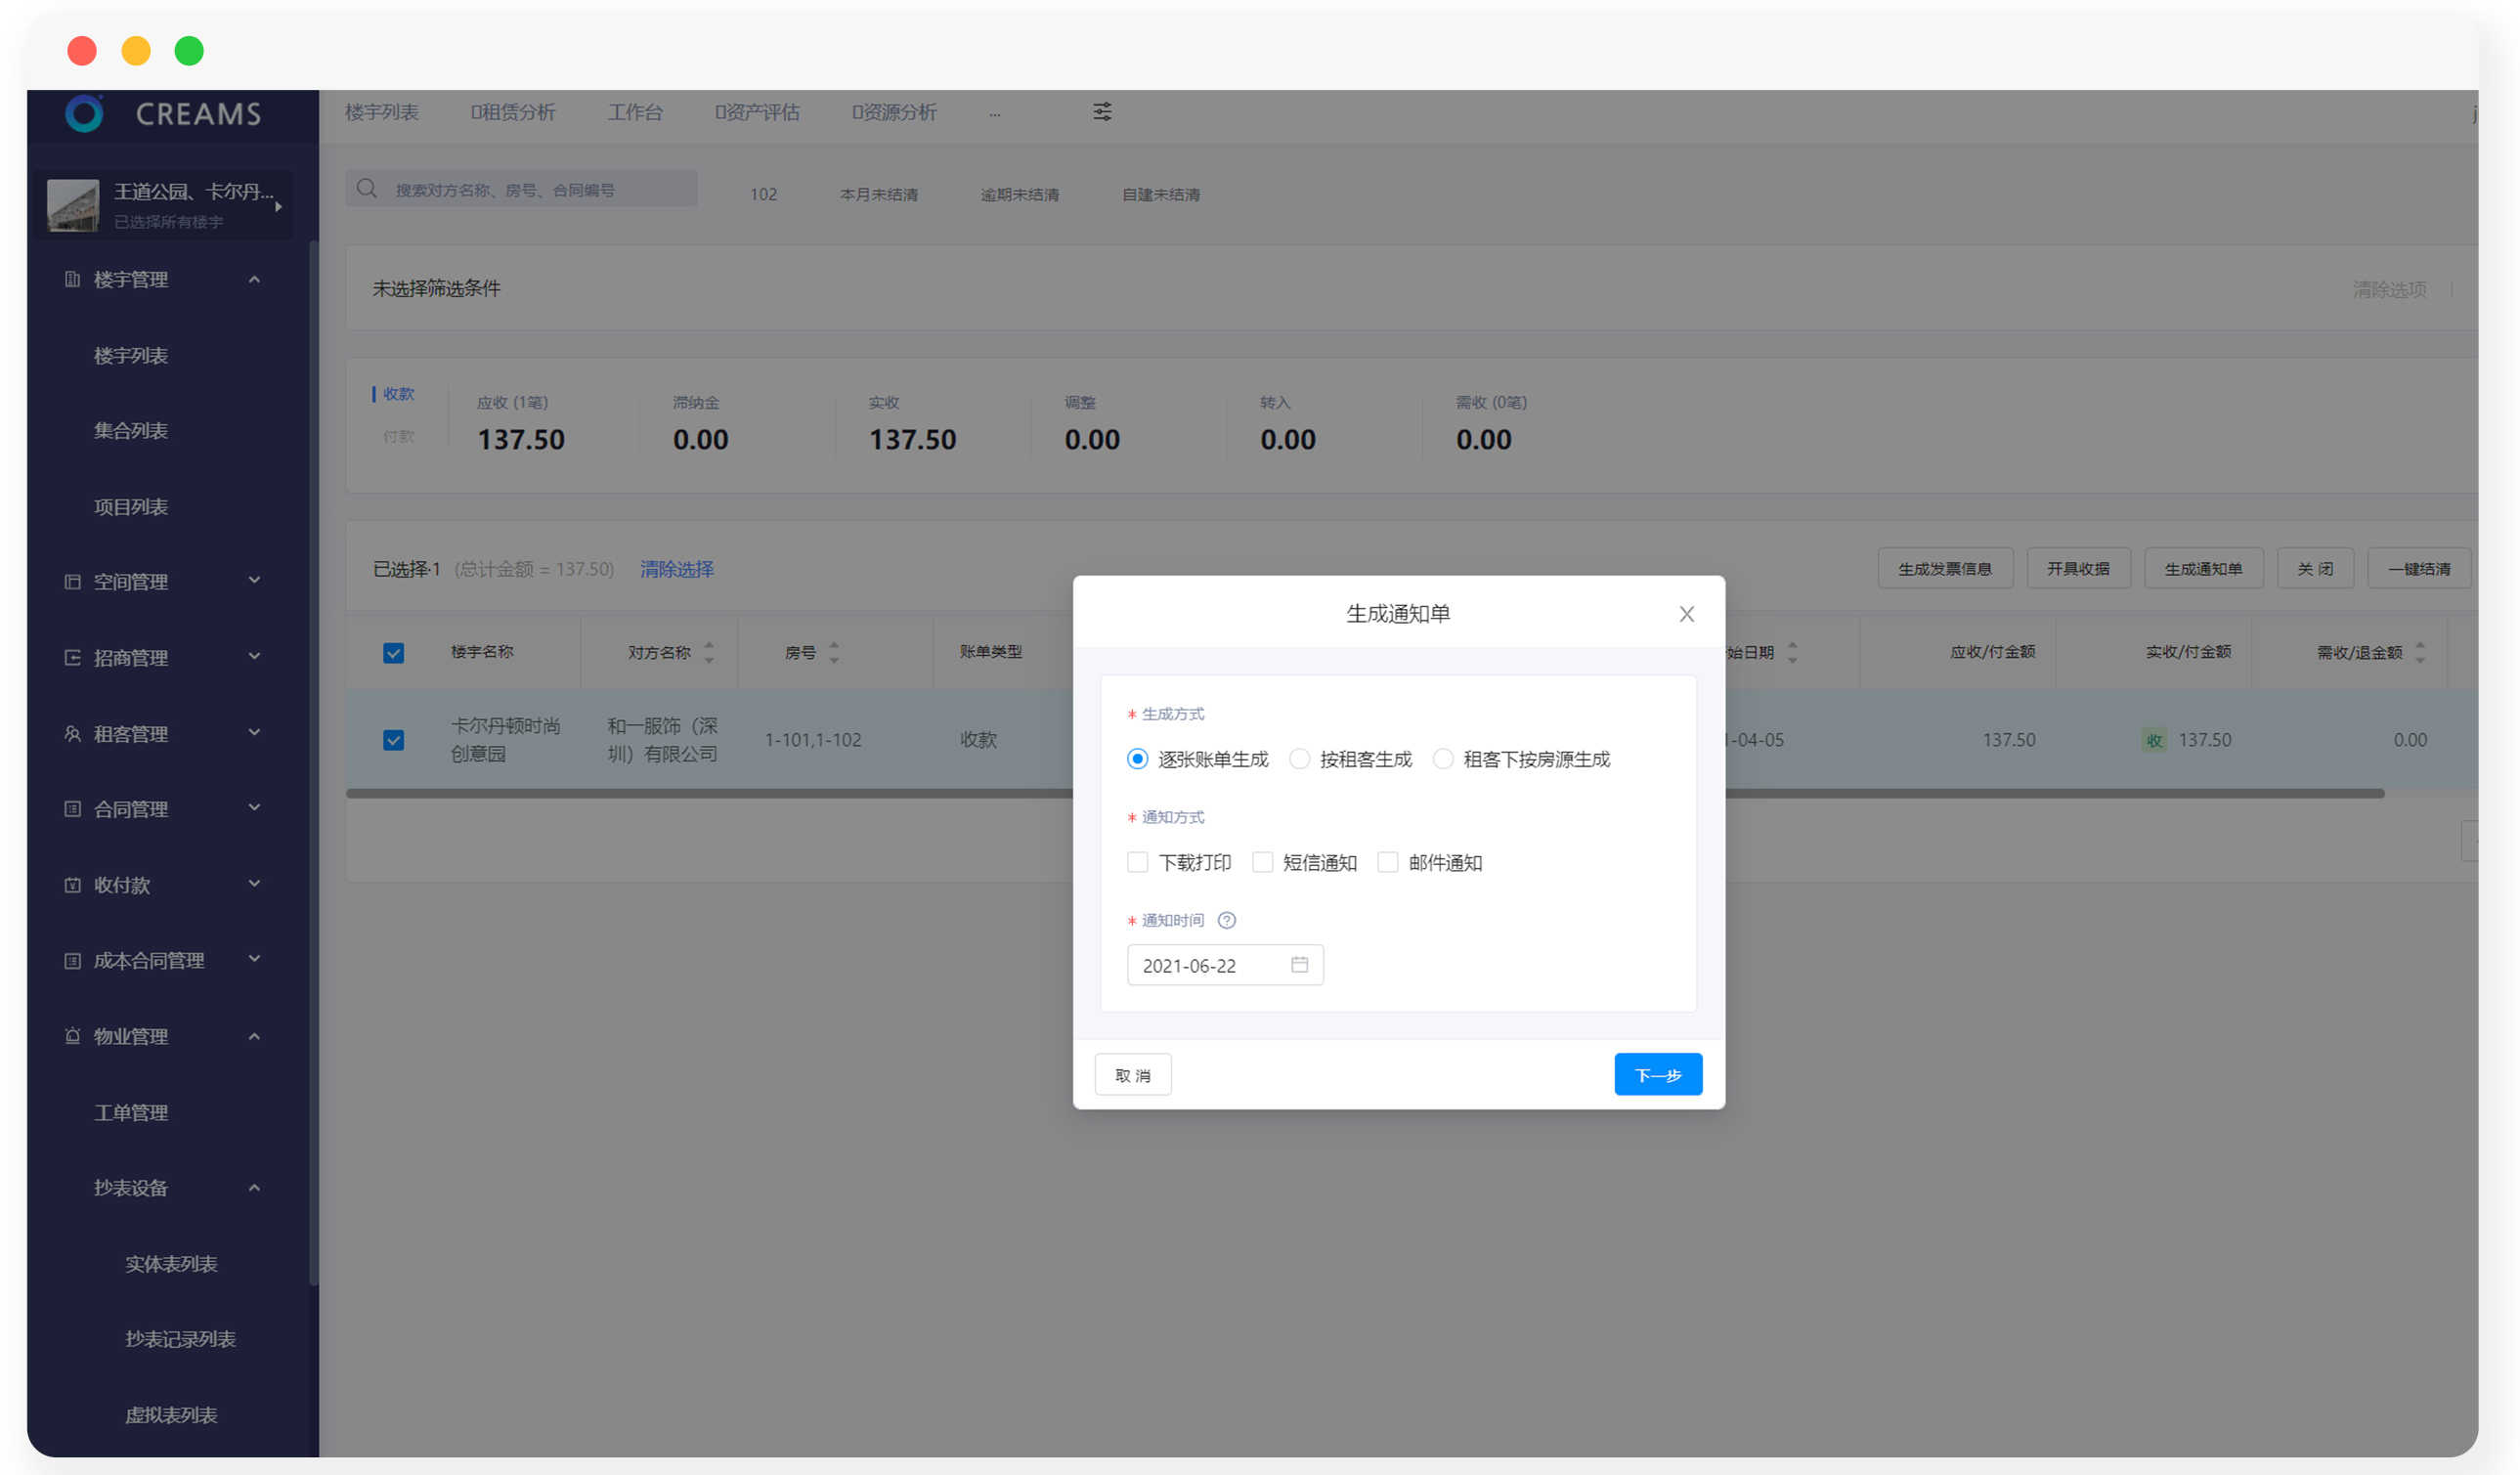The height and width of the screenshot is (1475, 2520).
Task: Click the 物业管理 sidebar icon
Action: [72, 1036]
